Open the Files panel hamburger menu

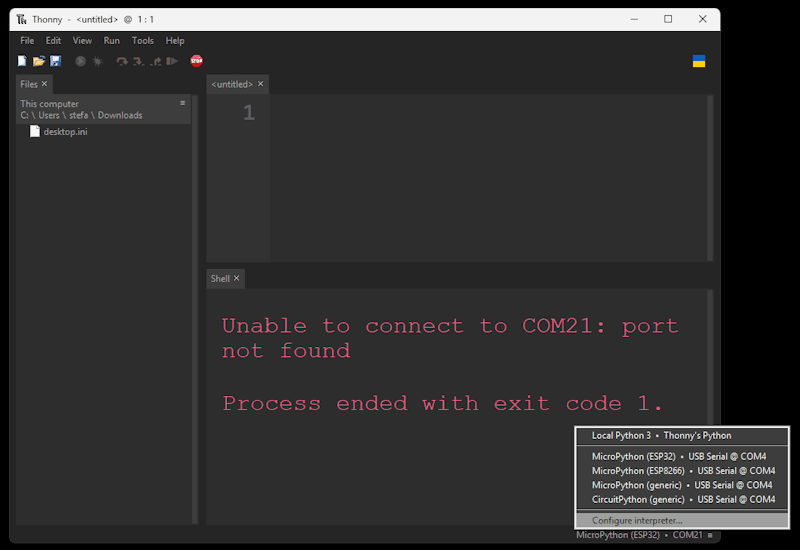[x=183, y=103]
